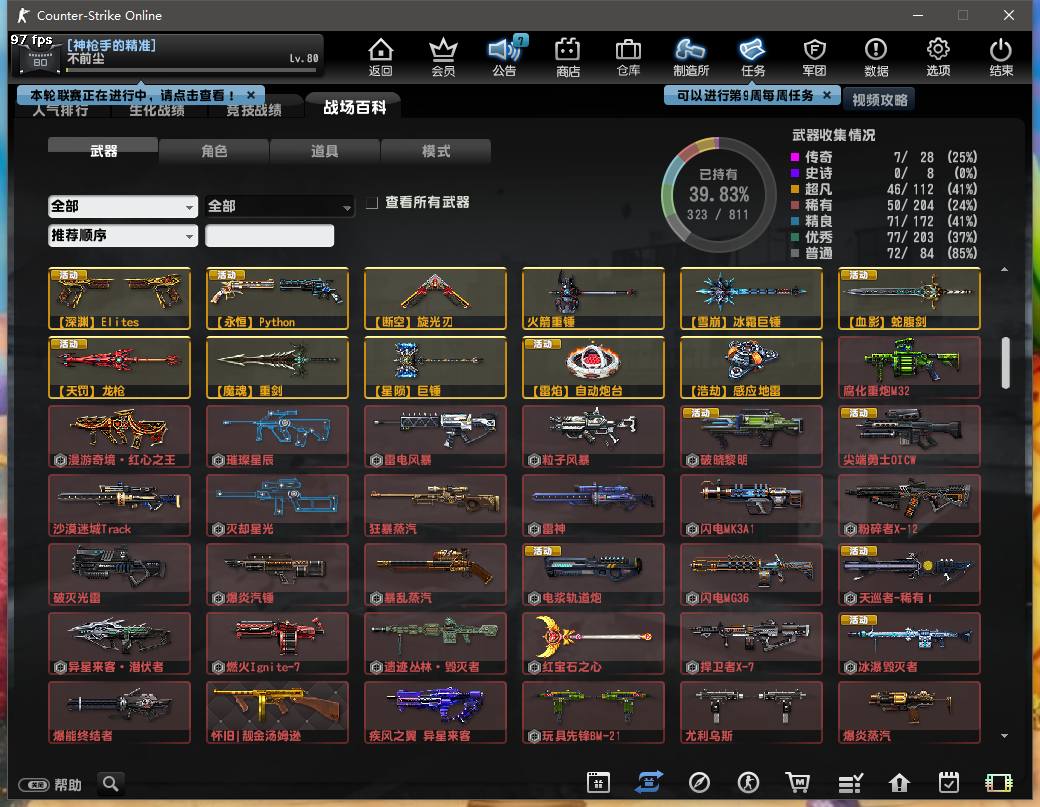
Task: Open the second 全部 dark dropdown
Action: point(279,206)
